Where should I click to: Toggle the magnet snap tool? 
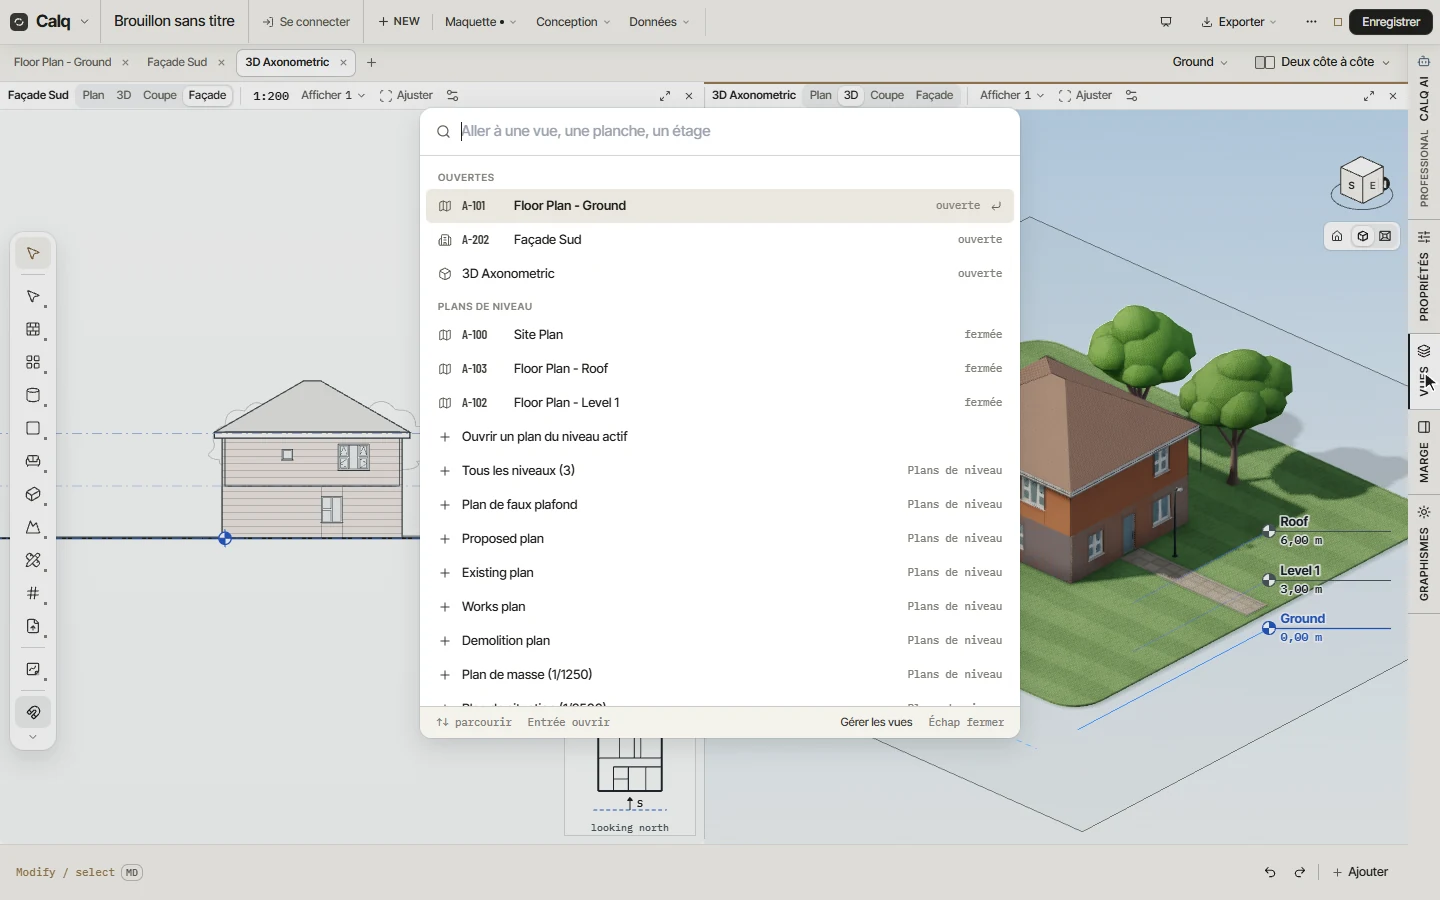tap(33, 712)
